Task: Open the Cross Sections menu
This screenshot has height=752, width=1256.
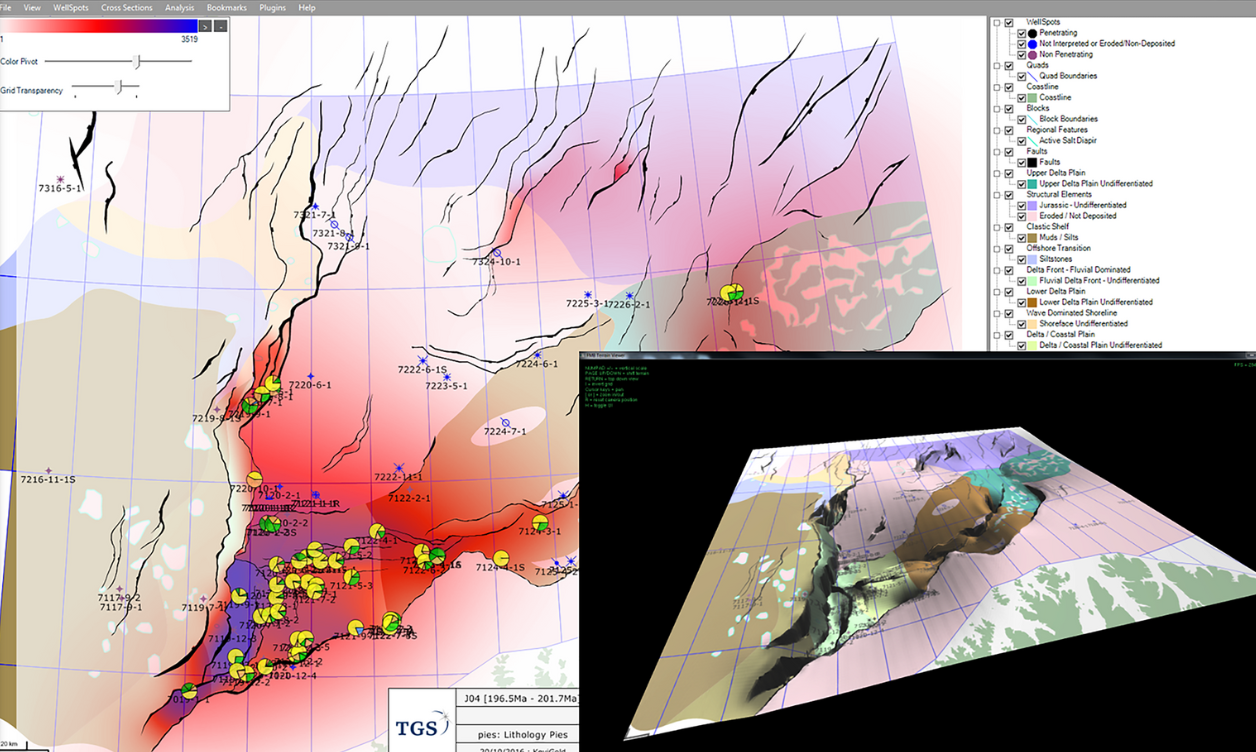Action: point(127,7)
